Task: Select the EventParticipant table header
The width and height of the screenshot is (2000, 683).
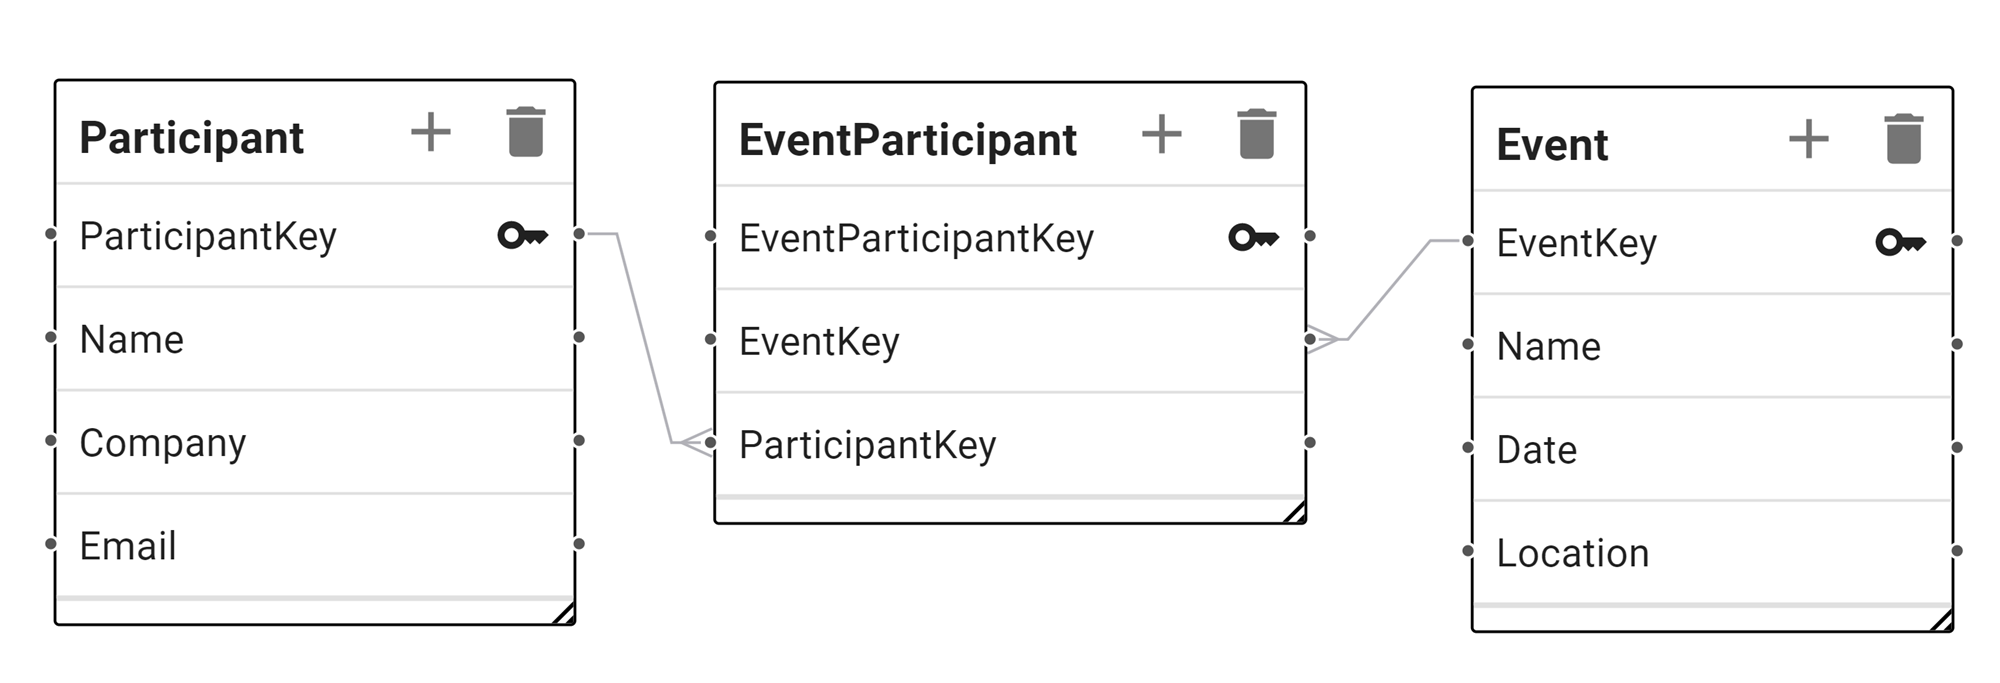Action: (x=906, y=139)
